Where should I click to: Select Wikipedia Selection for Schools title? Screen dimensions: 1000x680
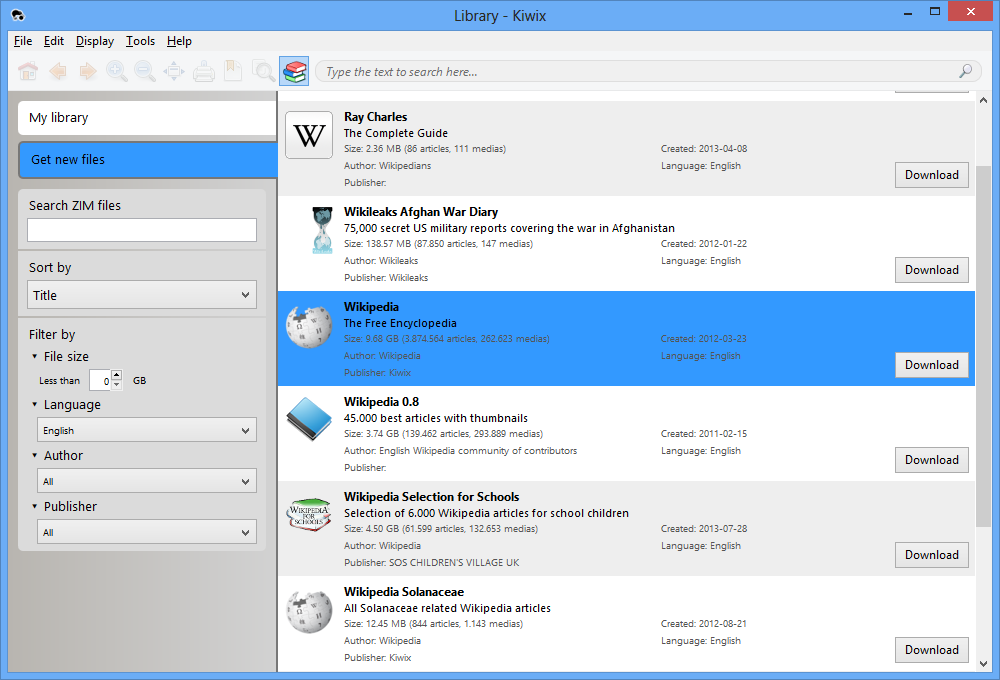[x=432, y=497]
